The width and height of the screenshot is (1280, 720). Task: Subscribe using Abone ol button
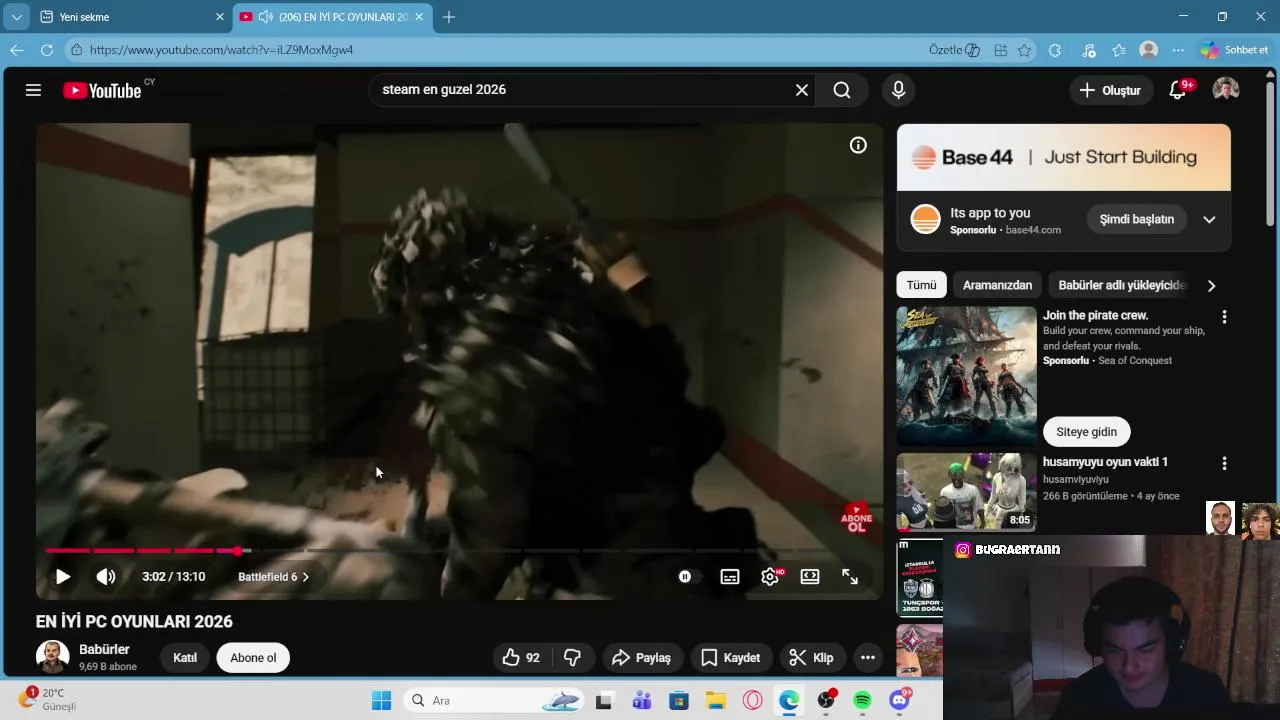[x=253, y=658]
